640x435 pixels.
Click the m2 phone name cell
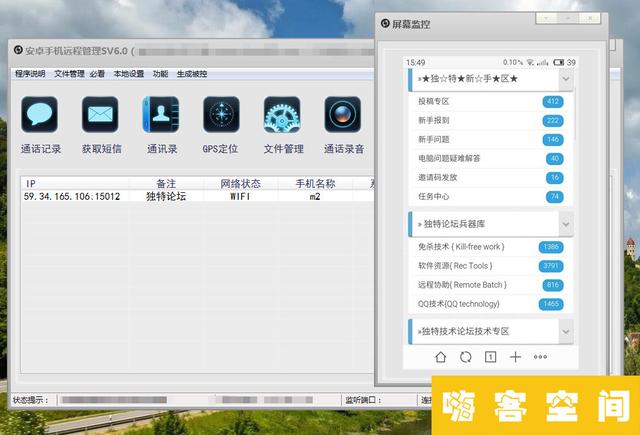(x=315, y=196)
